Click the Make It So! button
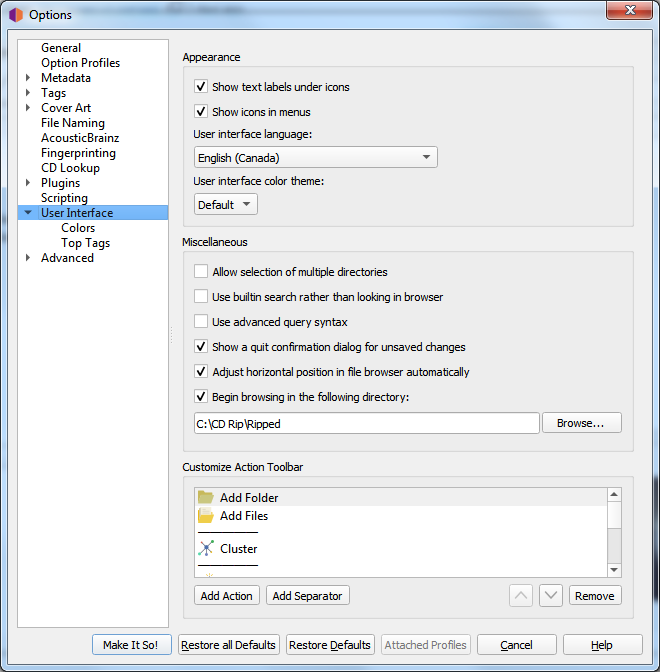Image resolution: width=660 pixels, height=672 pixels. (131, 645)
